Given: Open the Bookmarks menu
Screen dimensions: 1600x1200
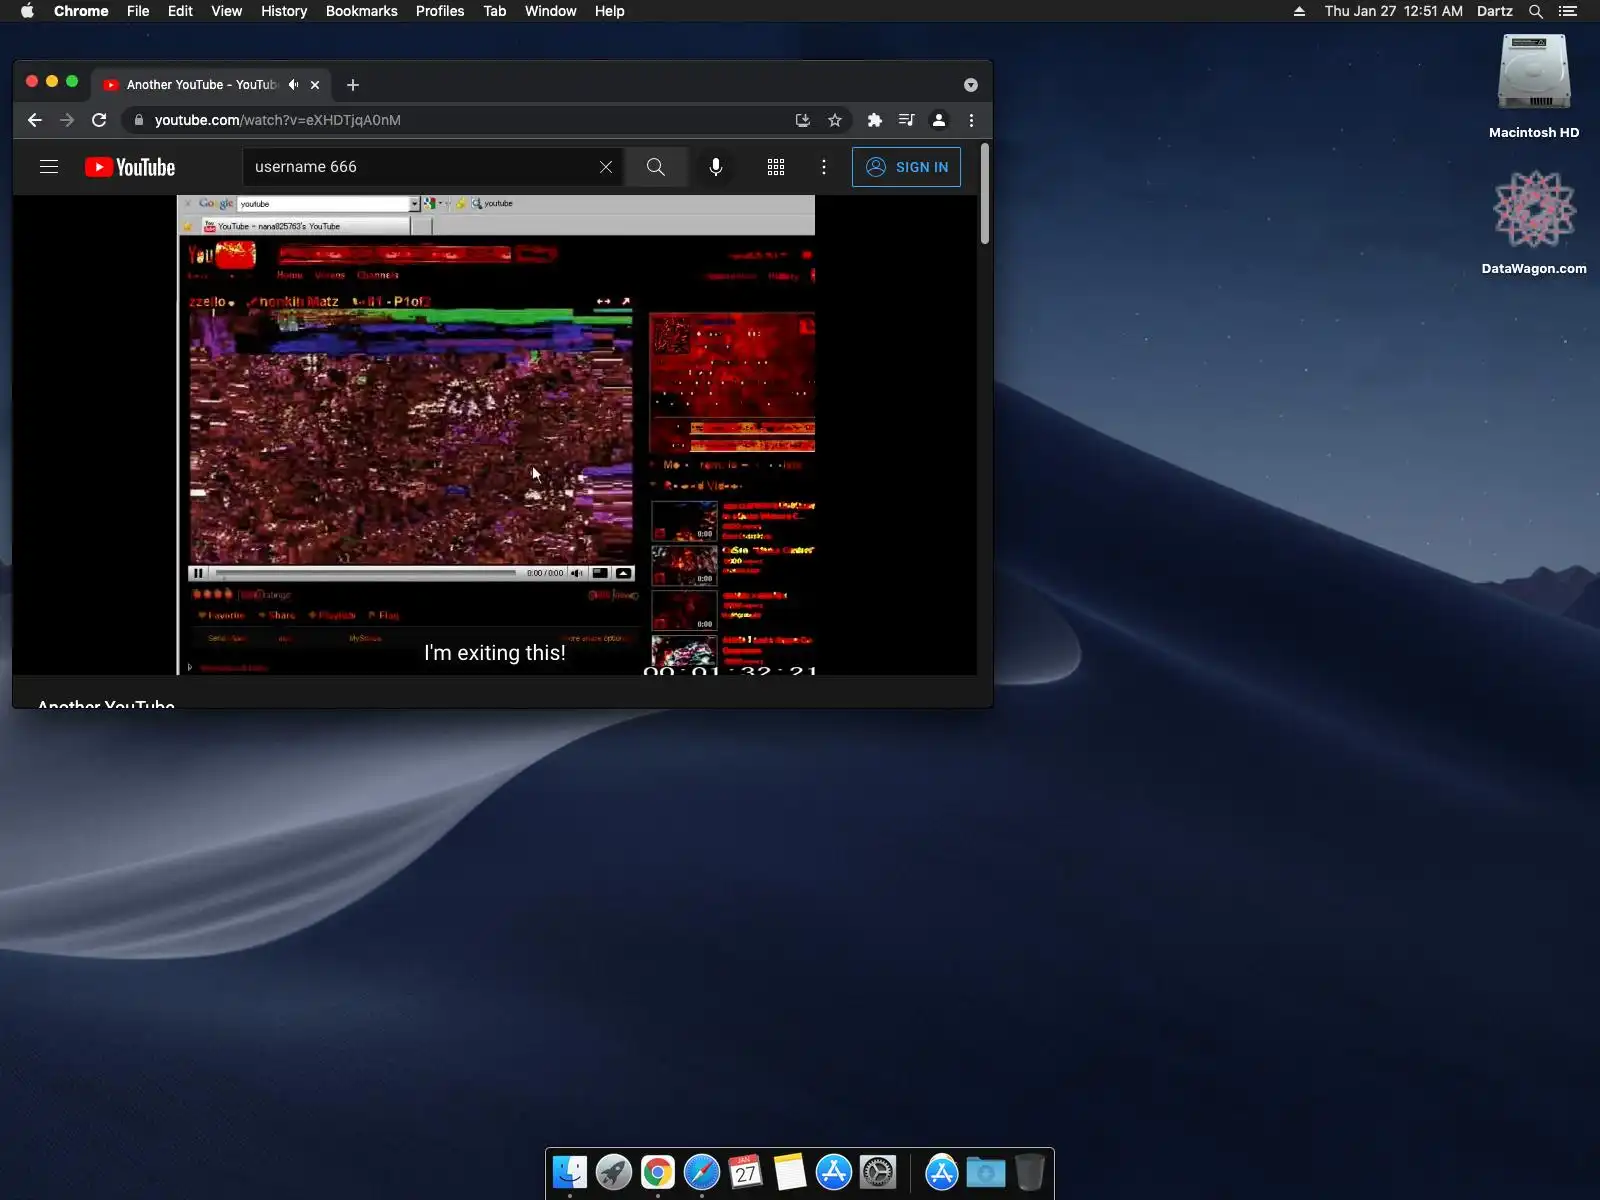Looking at the screenshot, I should 362,11.
